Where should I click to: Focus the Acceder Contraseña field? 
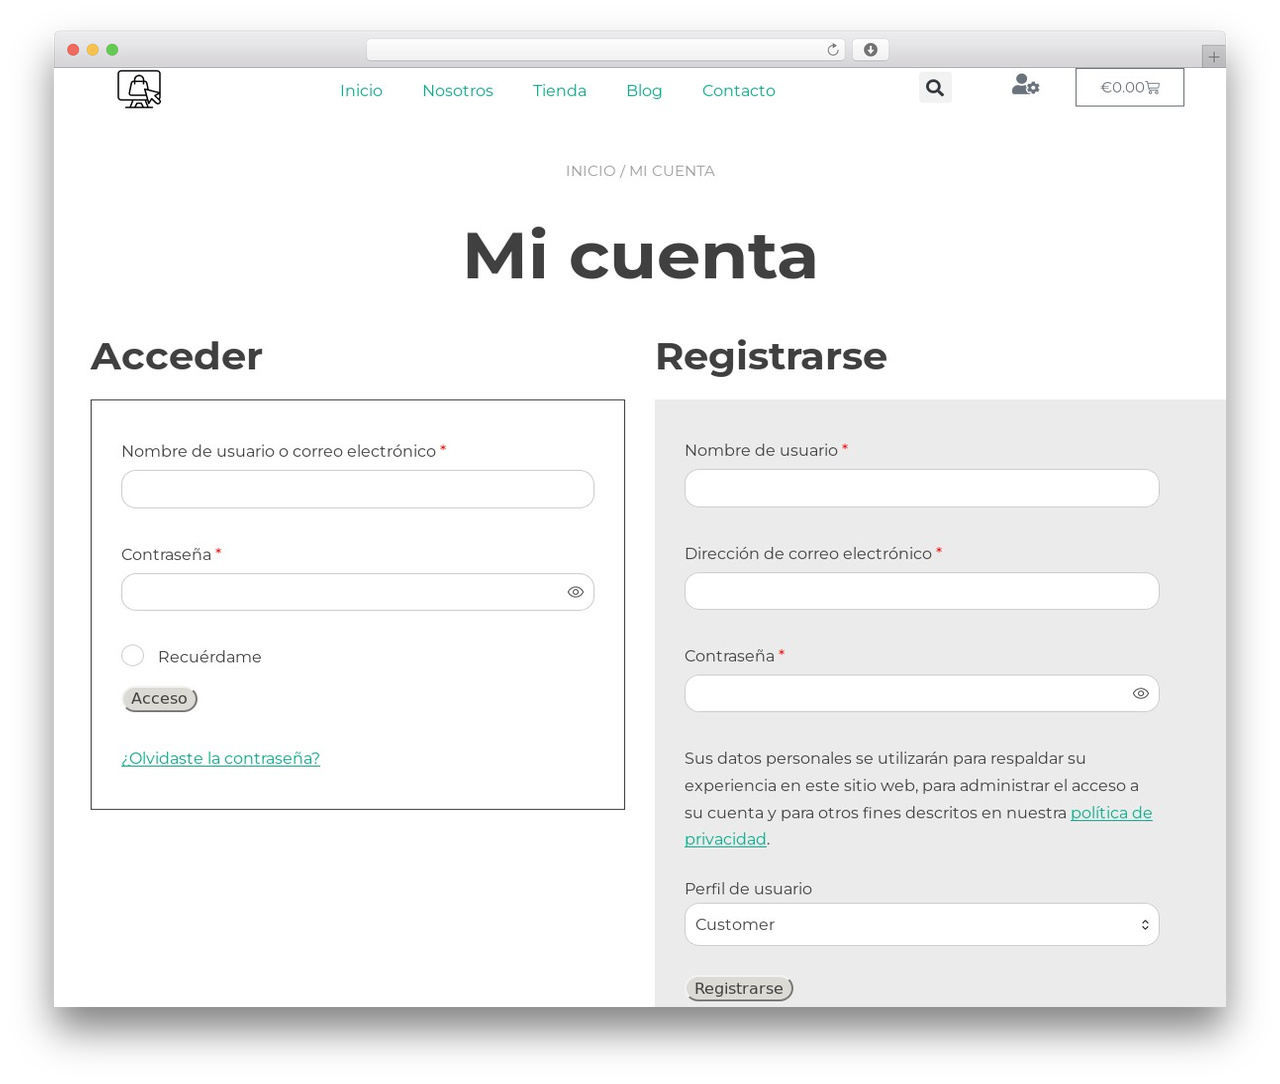click(357, 592)
